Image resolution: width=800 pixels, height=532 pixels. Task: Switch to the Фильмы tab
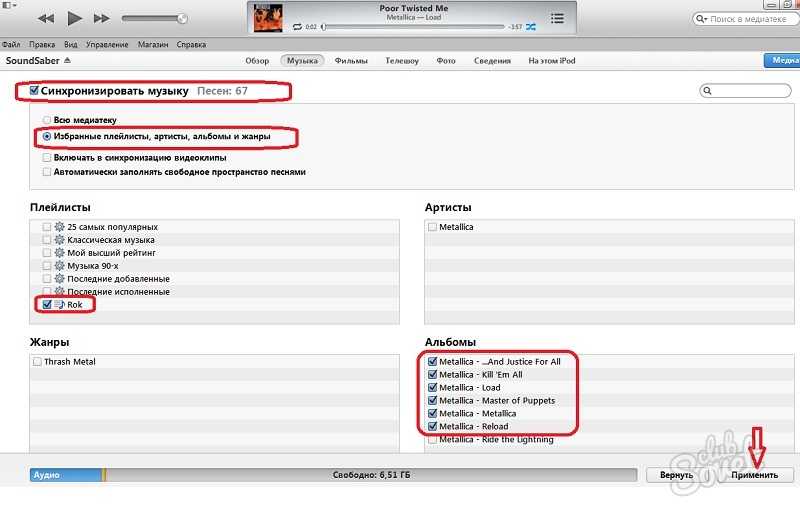point(351,61)
